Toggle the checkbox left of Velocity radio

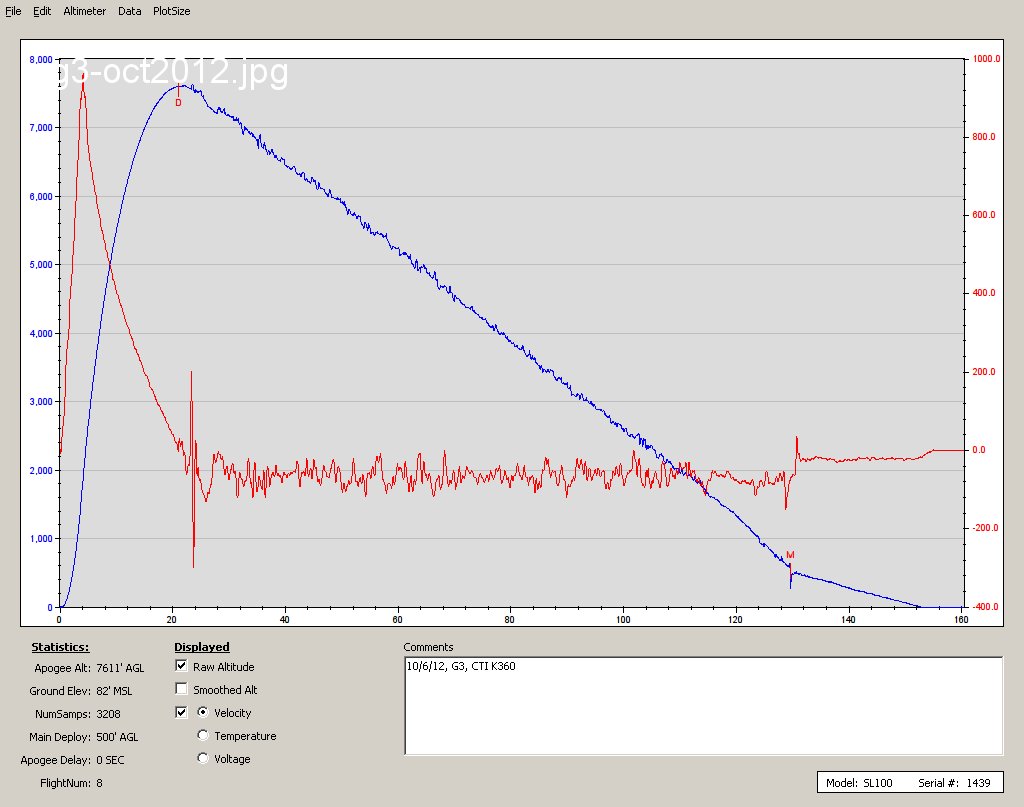[181, 713]
